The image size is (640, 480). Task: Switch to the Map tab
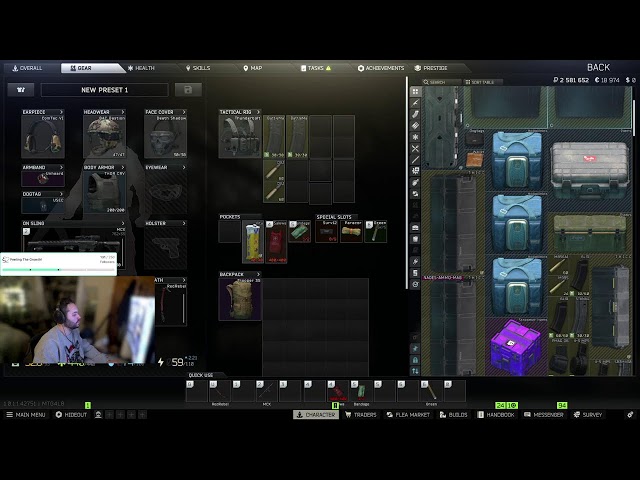(x=253, y=68)
